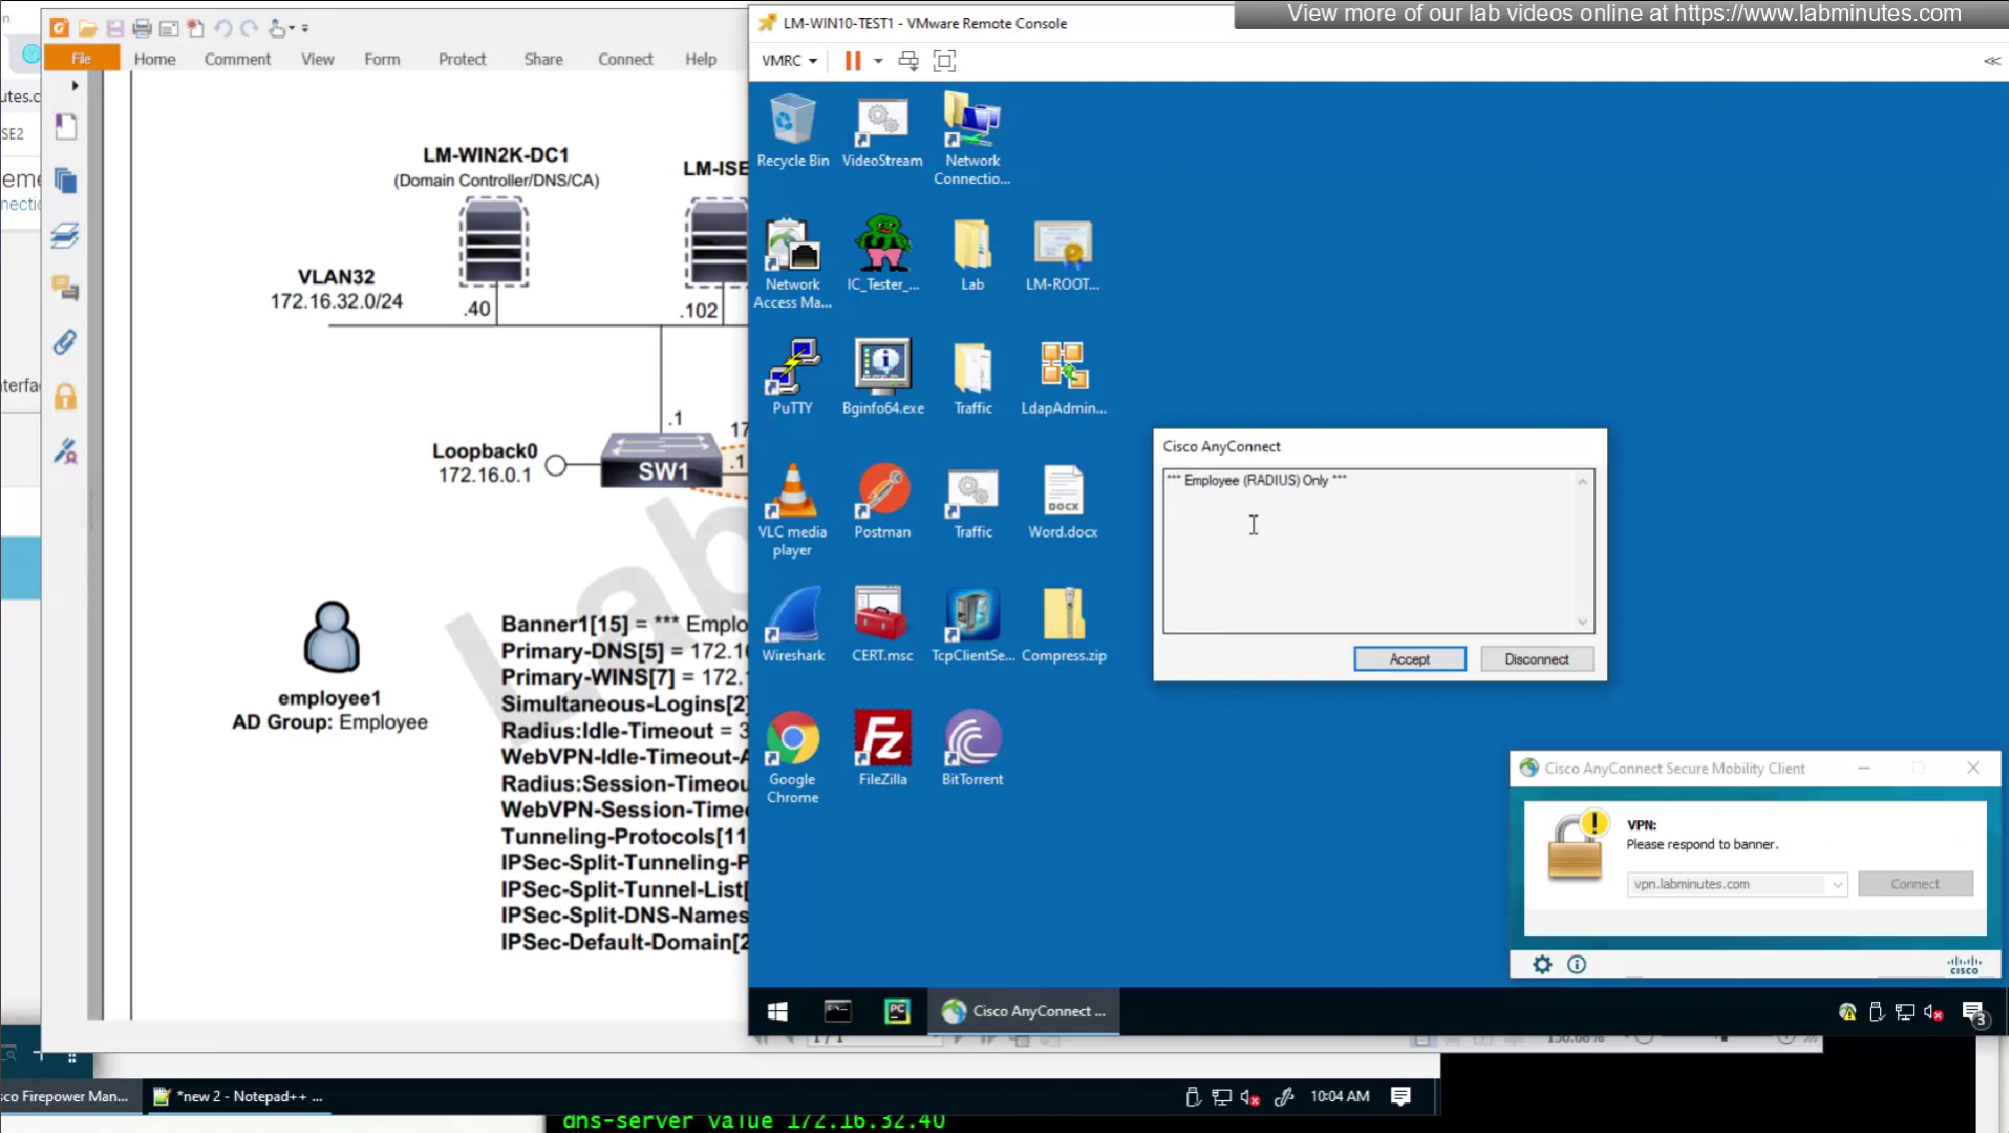Open the PuTTY desktop shortcut

[792, 373]
